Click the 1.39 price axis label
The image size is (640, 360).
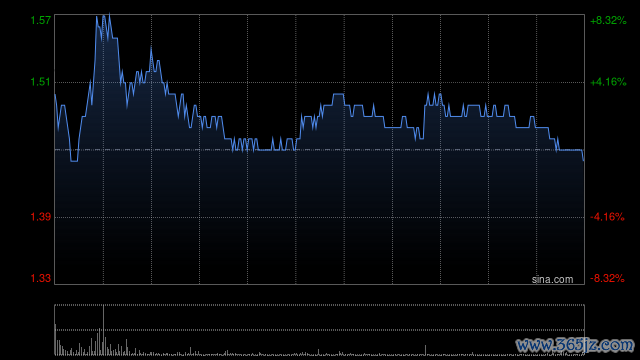[x=41, y=217]
